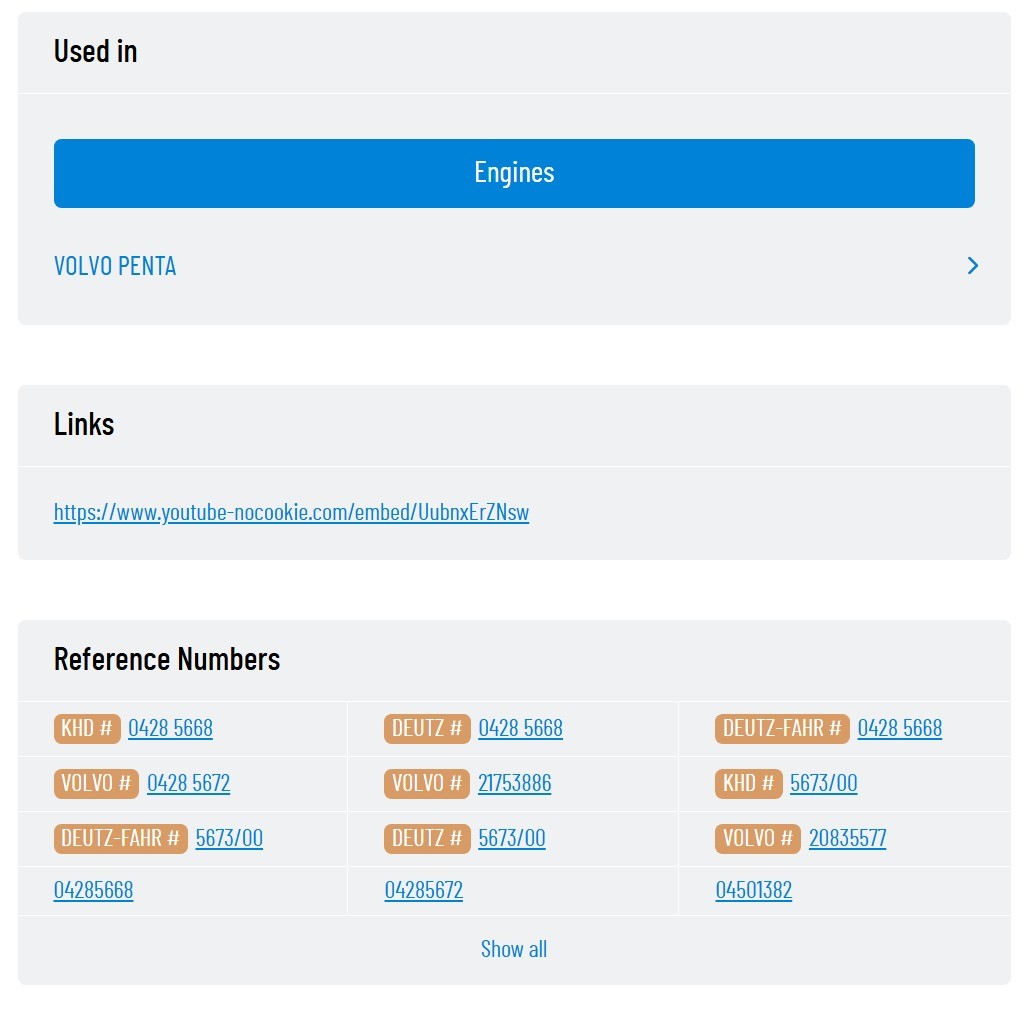
Task: Open VOLVO reference 20835577
Action: pos(847,838)
